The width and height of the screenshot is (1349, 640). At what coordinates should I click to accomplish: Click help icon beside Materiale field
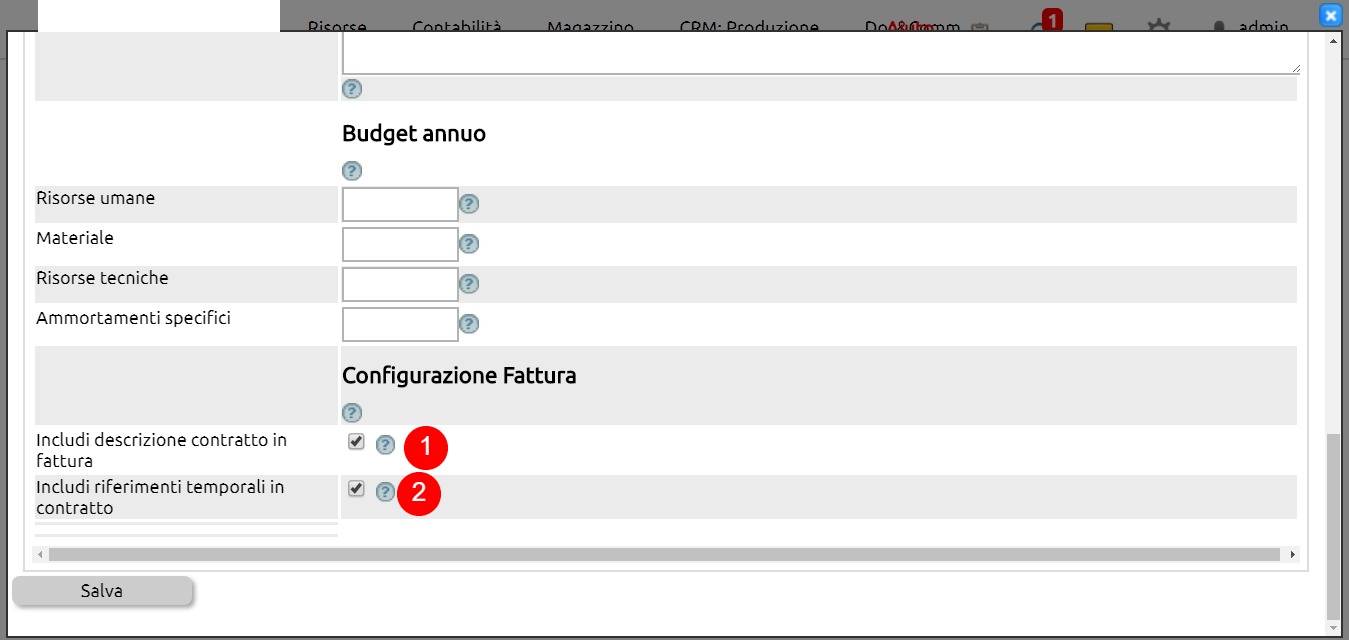tap(469, 244)
